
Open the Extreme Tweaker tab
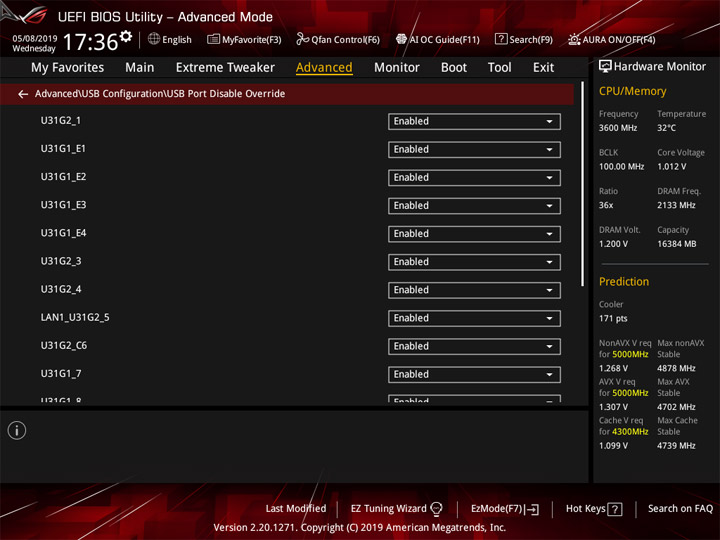tap(225, 68)
